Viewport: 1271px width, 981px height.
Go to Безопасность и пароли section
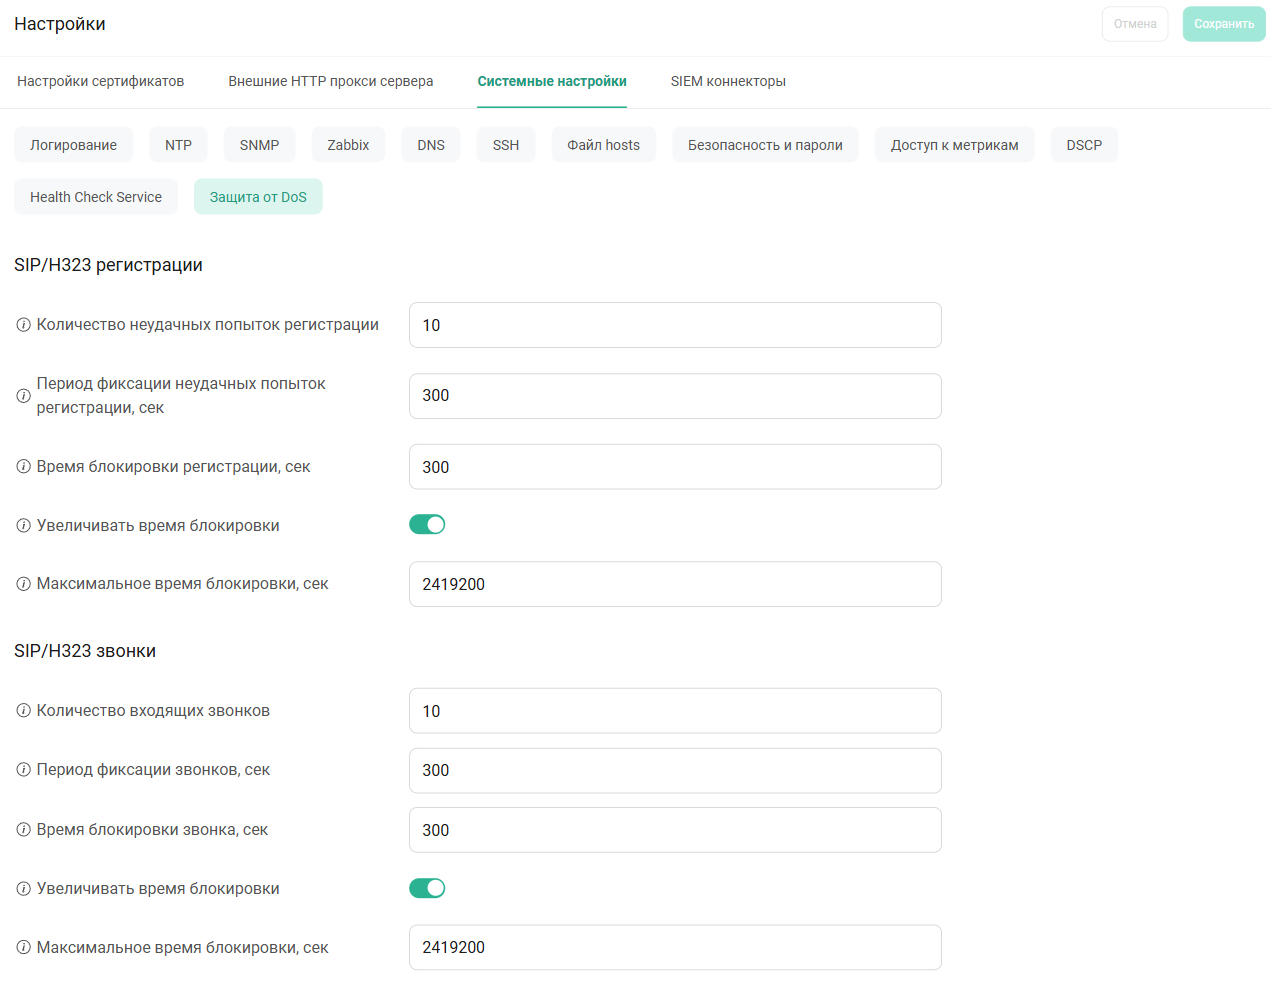pyautogui.click(x=765, y=145)
